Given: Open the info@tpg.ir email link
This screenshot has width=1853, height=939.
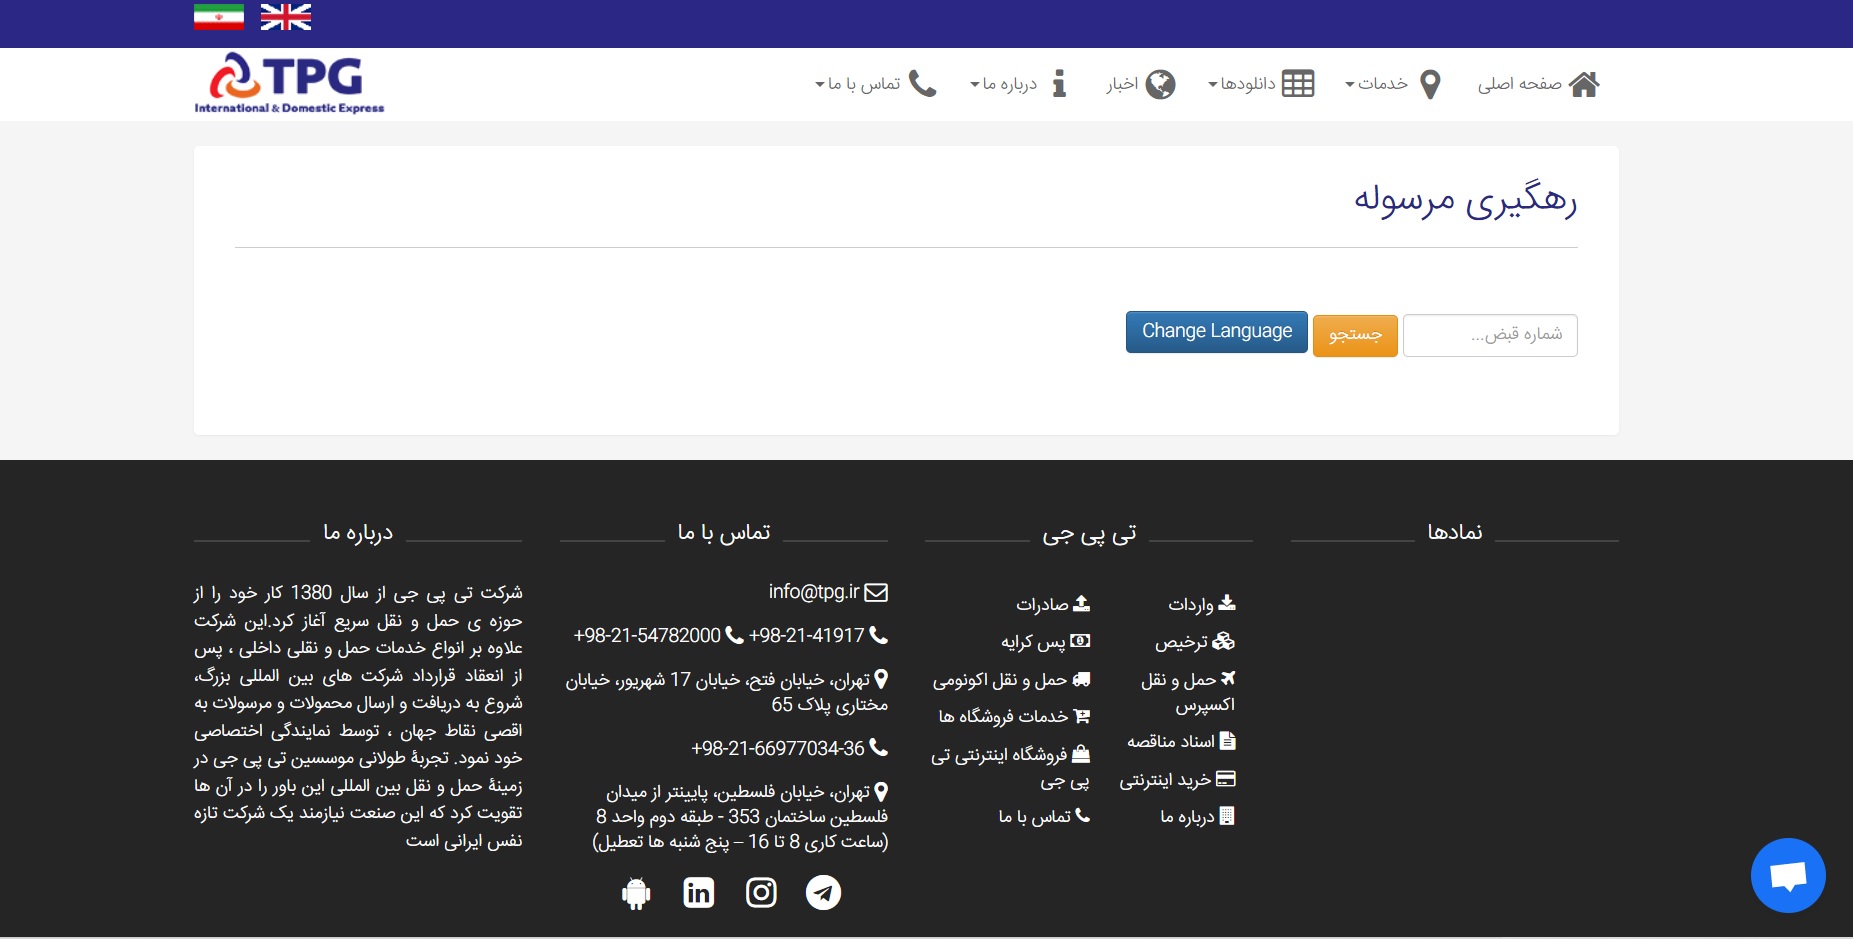Looking at the screenshot, I should tap(814, 592).
